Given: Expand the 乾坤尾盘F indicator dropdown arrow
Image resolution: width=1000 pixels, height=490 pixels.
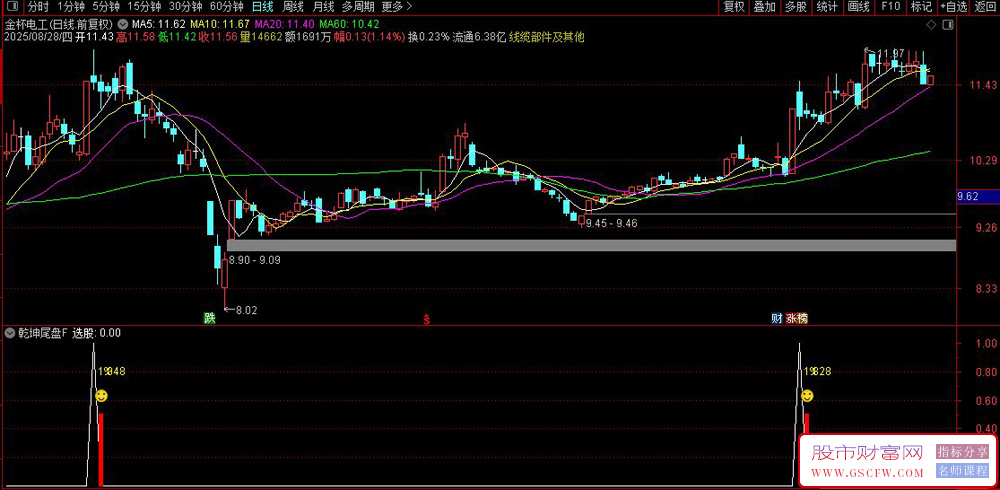Looking at the screenshot, I should pyautogui.click(x=10, y=332).
